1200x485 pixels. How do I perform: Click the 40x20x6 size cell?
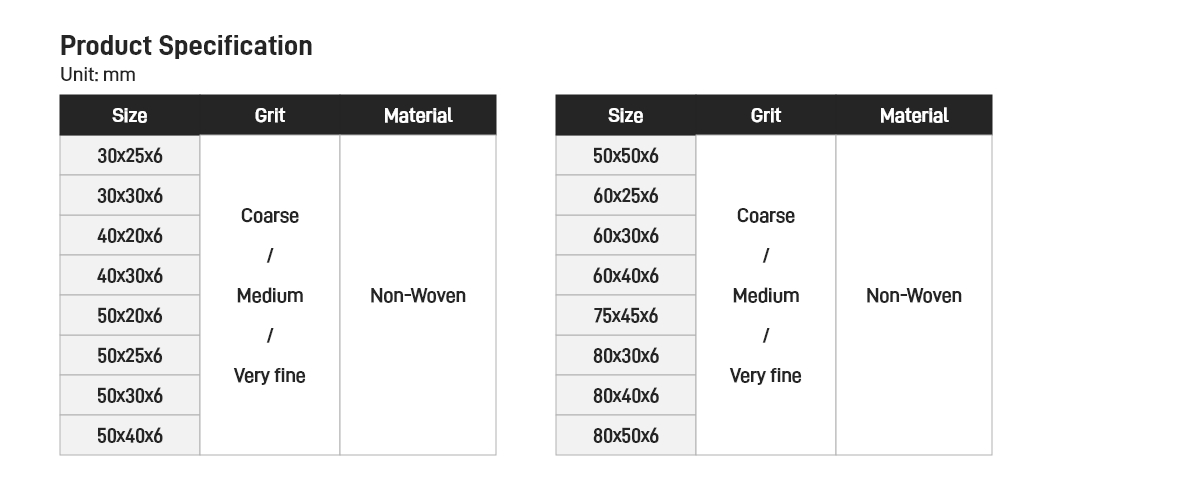click(x=130, y=236)
